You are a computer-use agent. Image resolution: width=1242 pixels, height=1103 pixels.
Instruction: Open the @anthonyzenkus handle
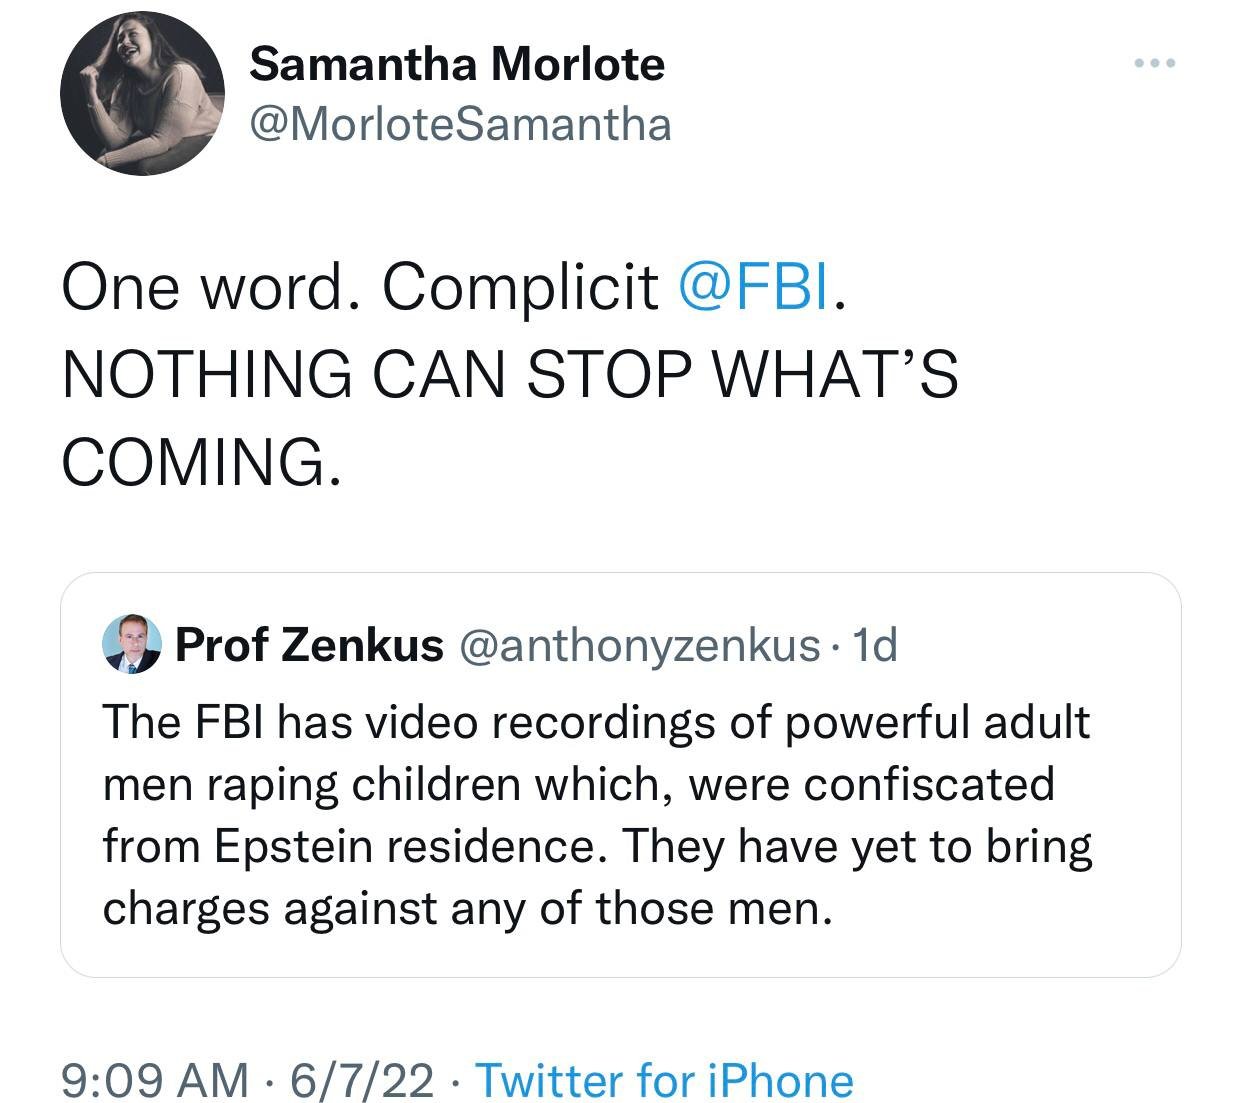(x=638, y=645)
